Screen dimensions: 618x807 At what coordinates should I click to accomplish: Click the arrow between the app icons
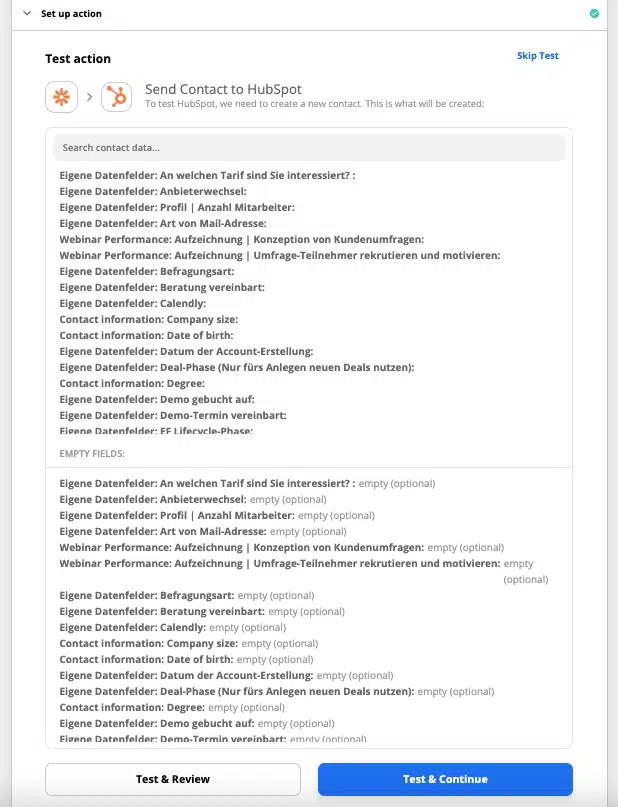click(89, 97)
